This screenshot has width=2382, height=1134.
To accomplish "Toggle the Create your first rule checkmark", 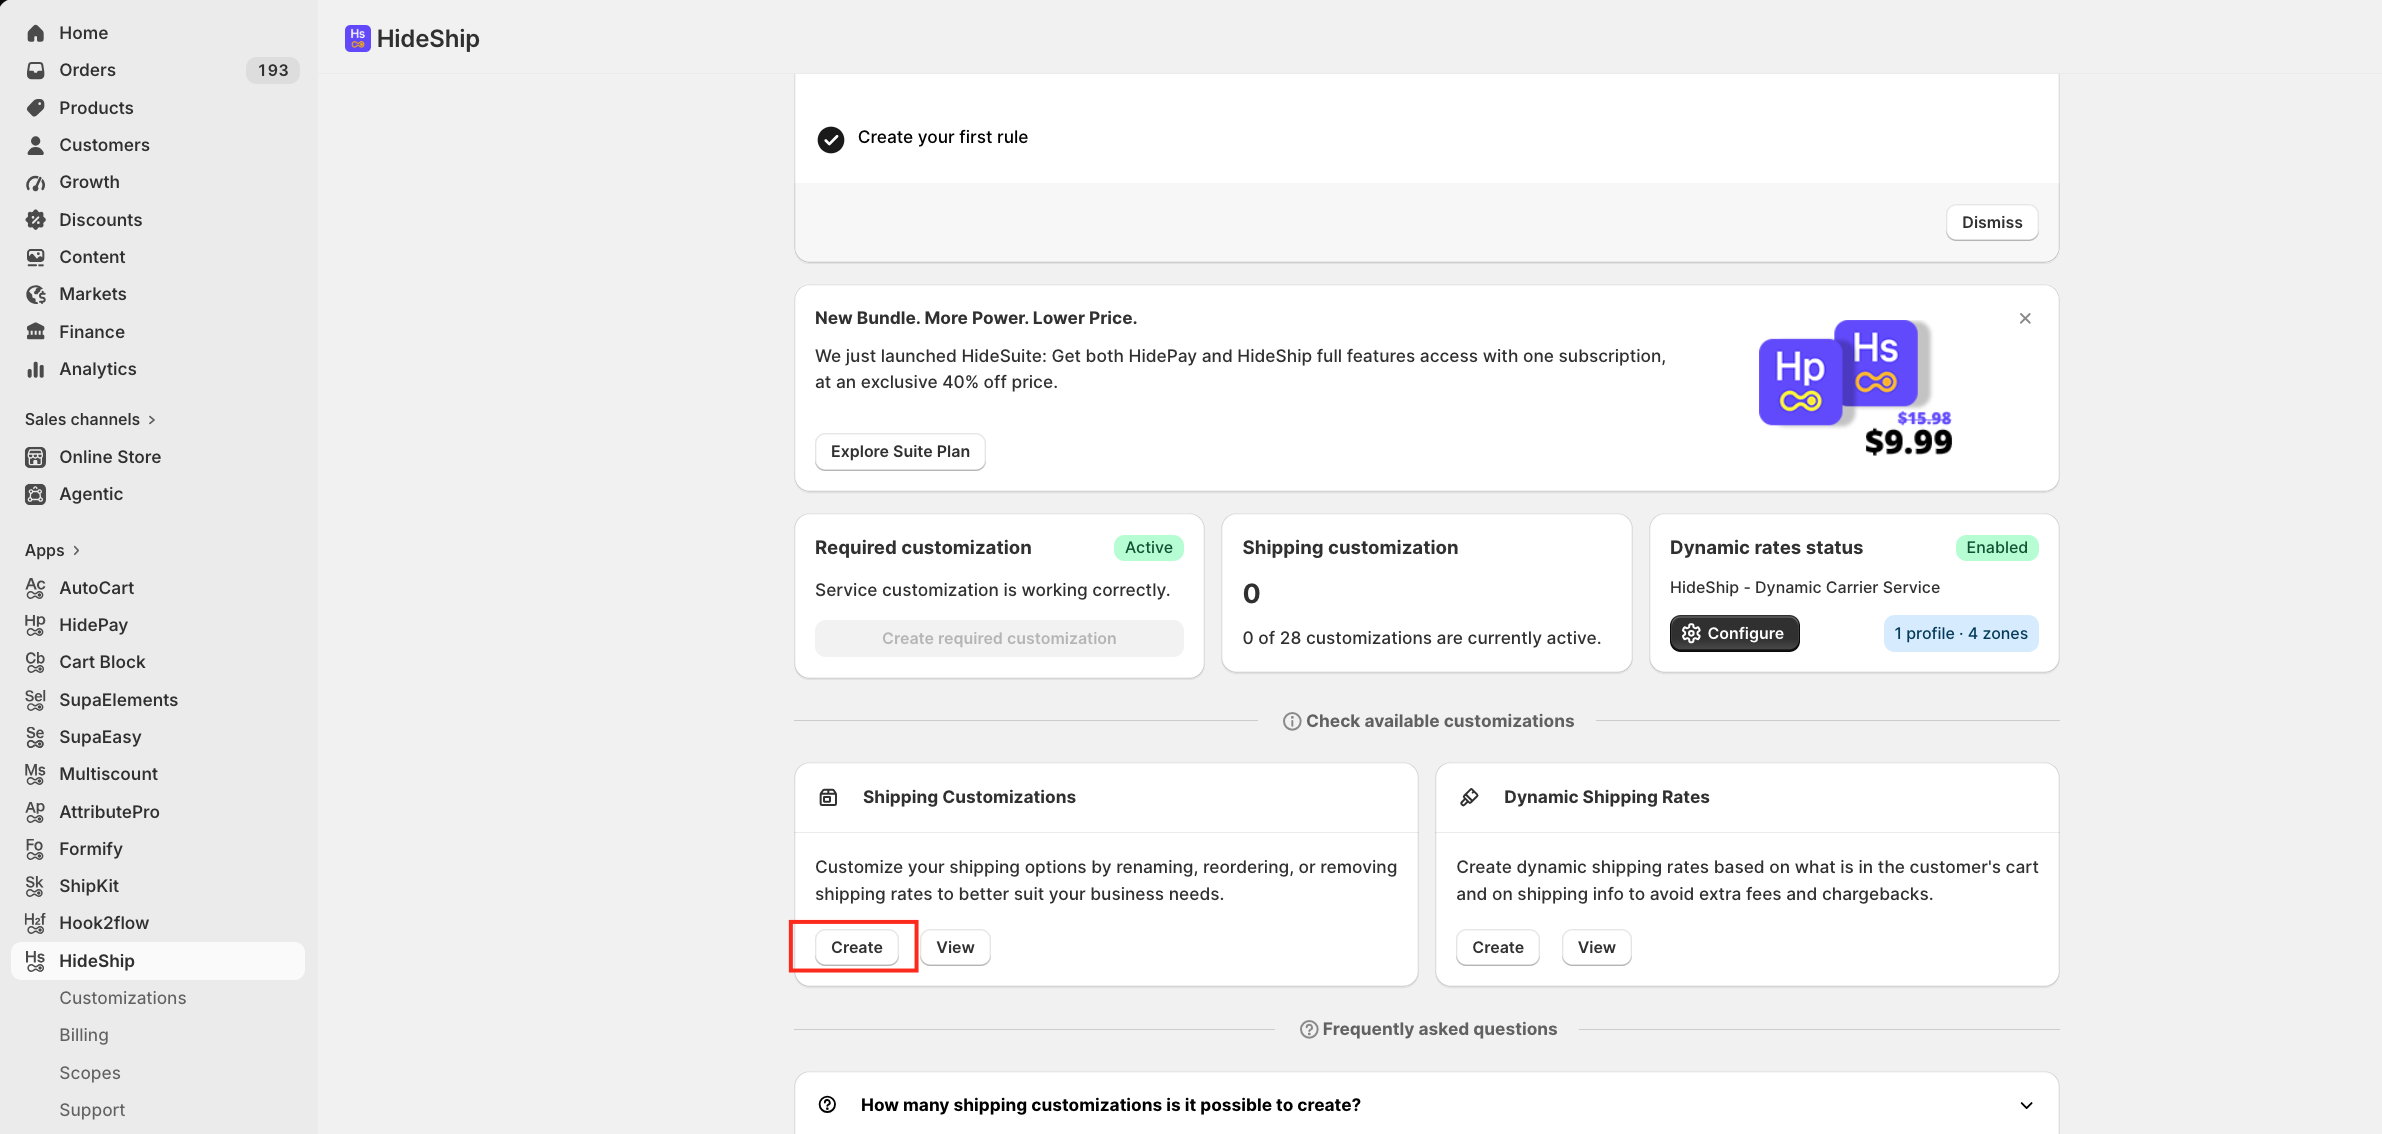I will [x=830, y=139].
